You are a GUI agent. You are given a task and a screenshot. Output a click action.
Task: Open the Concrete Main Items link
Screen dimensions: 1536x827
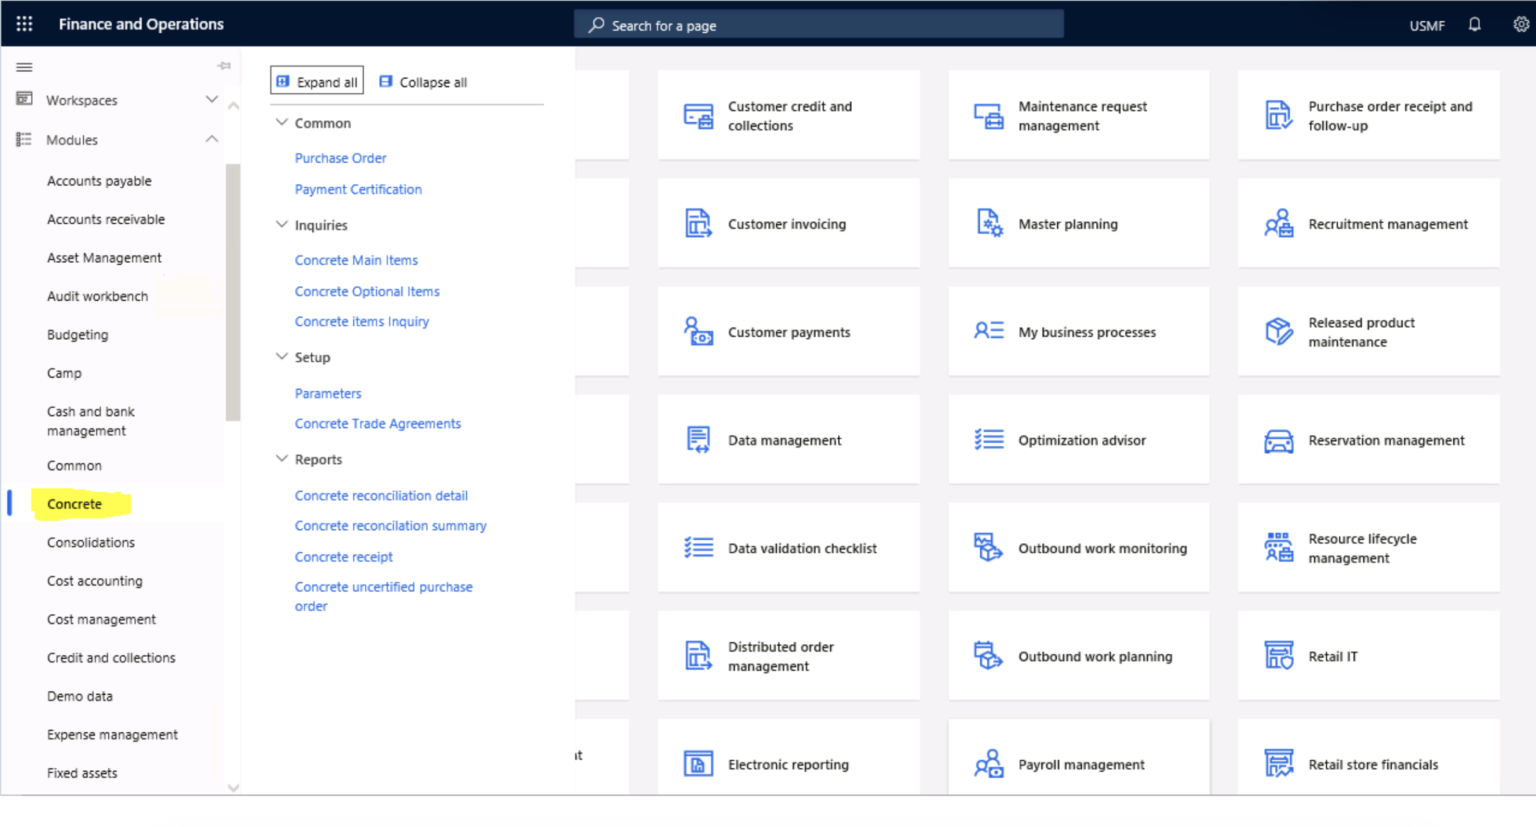pos(356,260)
